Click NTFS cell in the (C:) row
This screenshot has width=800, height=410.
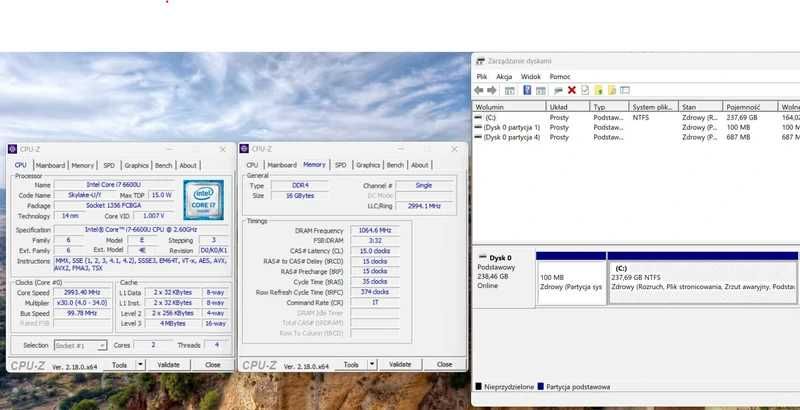[641, 117]
